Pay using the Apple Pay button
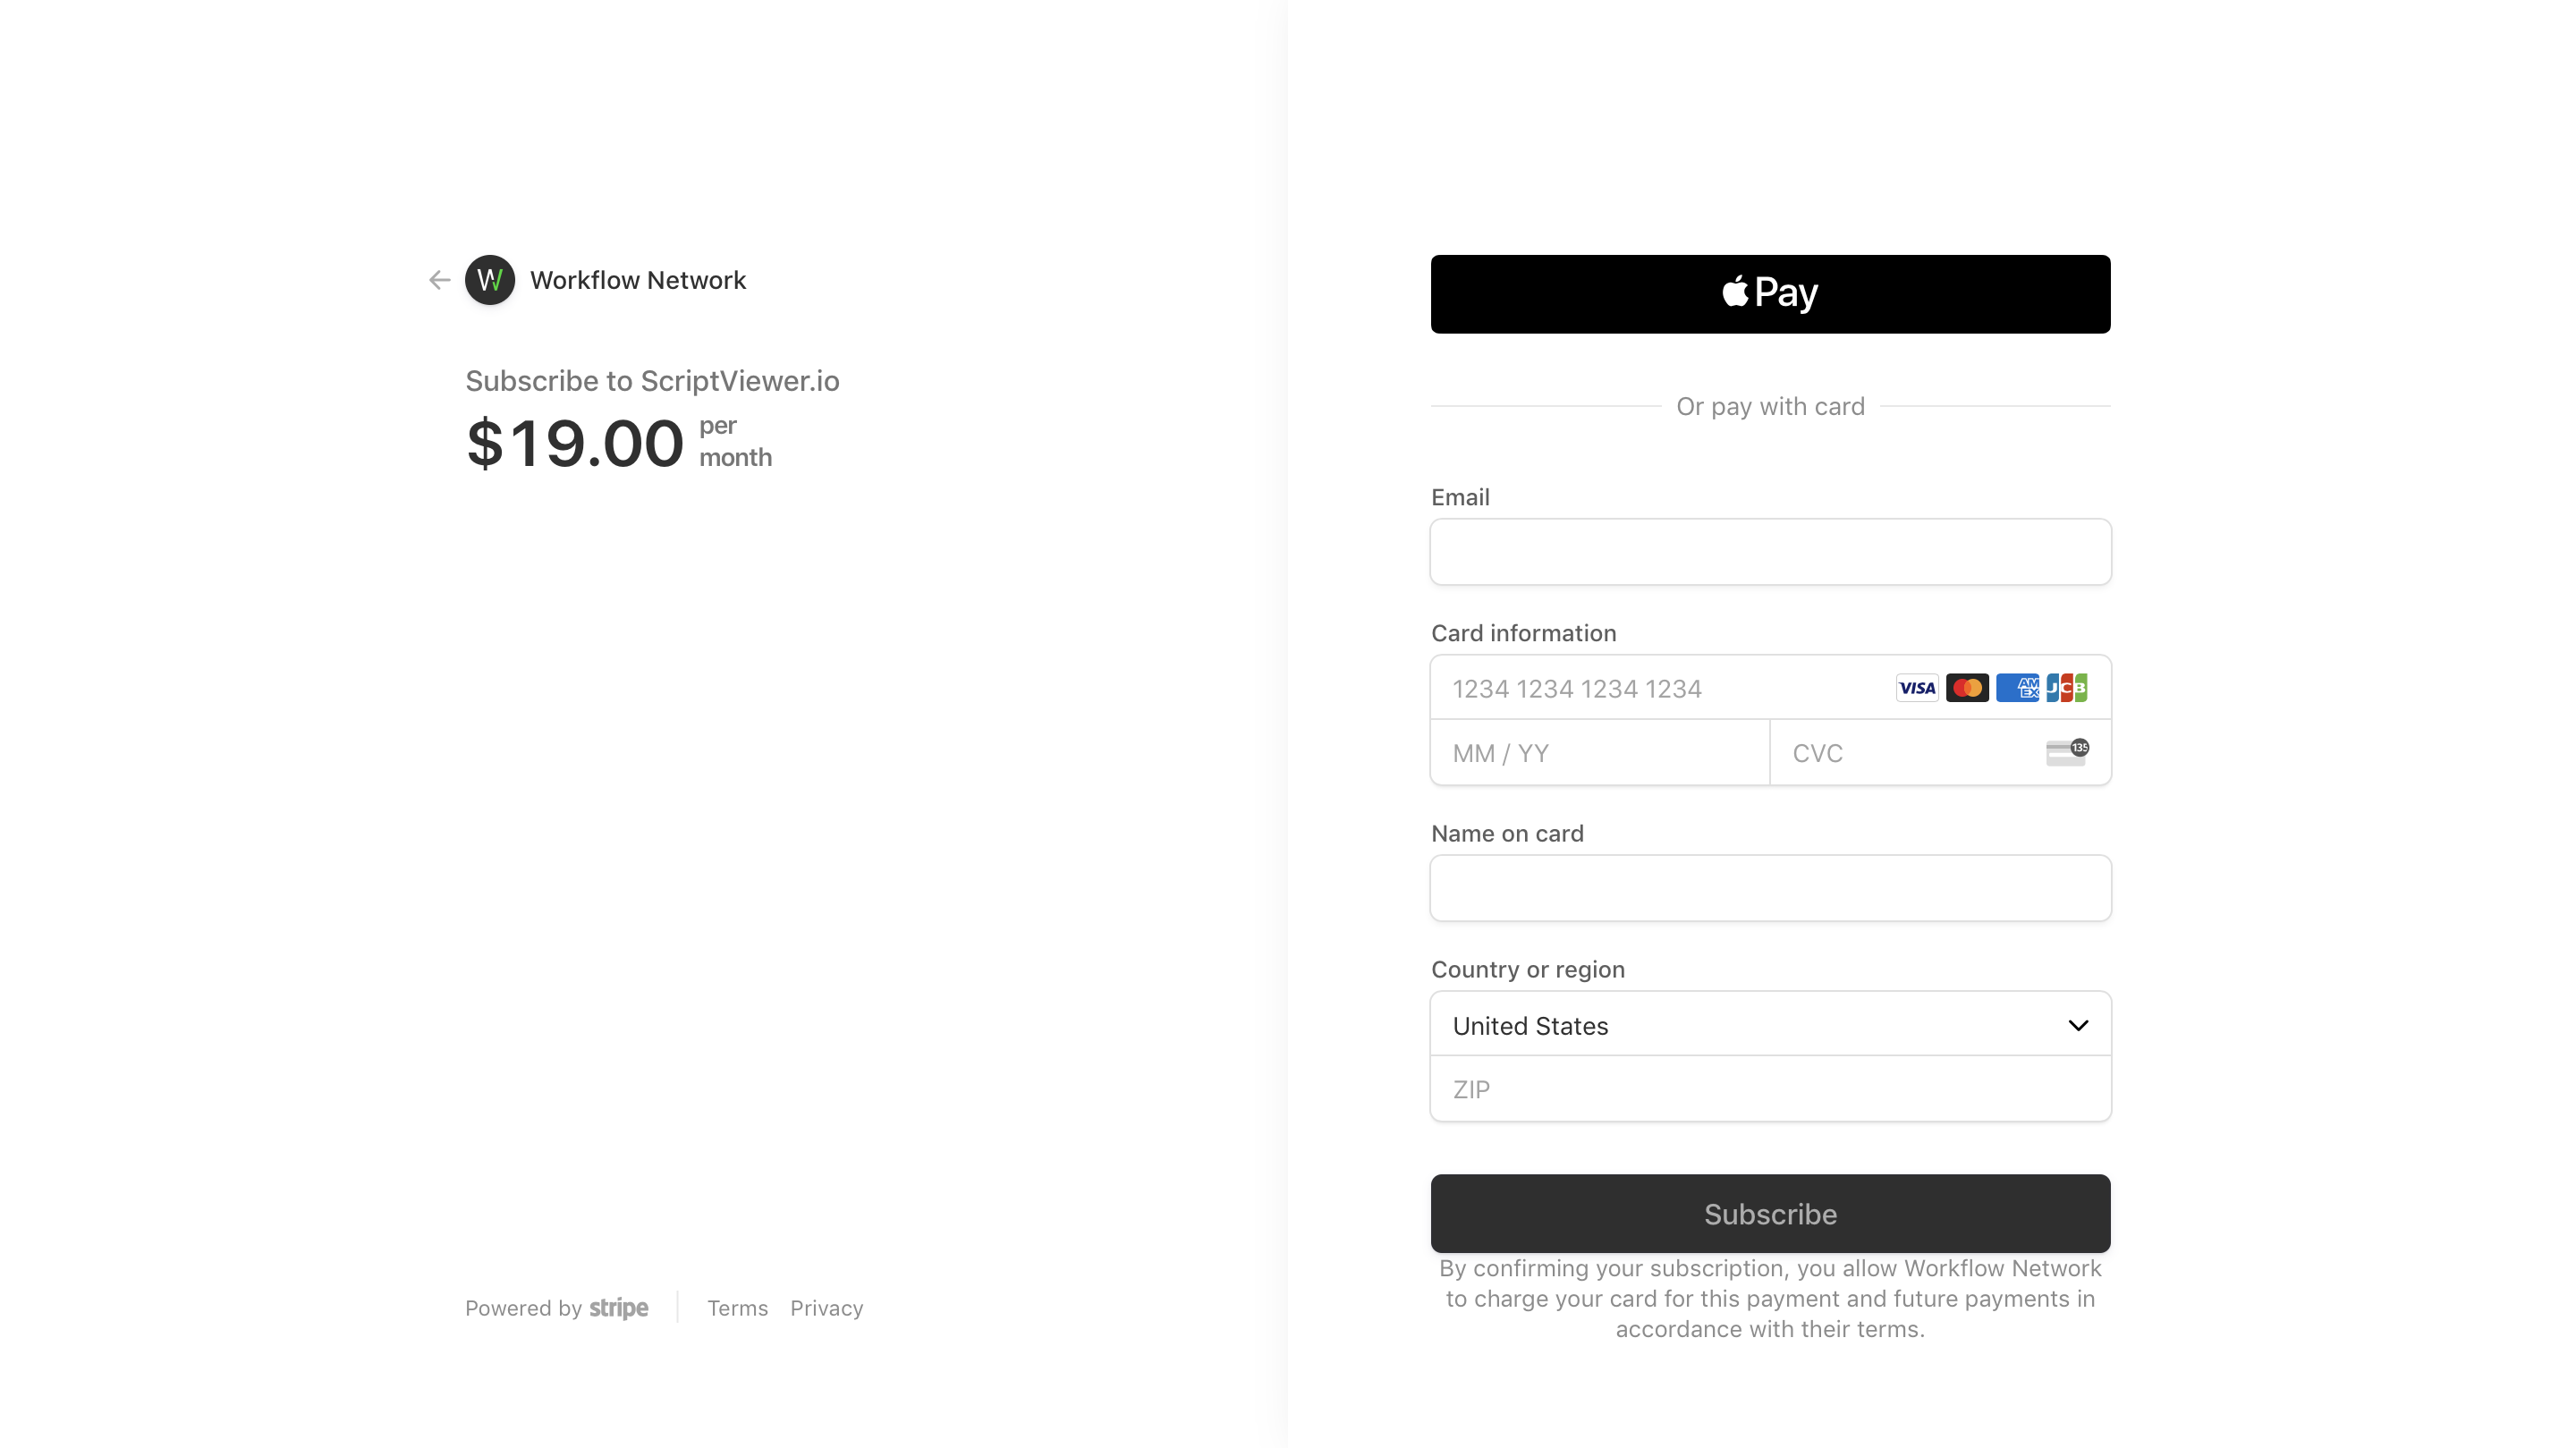The image size is (2576, 1448). (1770, 294)
